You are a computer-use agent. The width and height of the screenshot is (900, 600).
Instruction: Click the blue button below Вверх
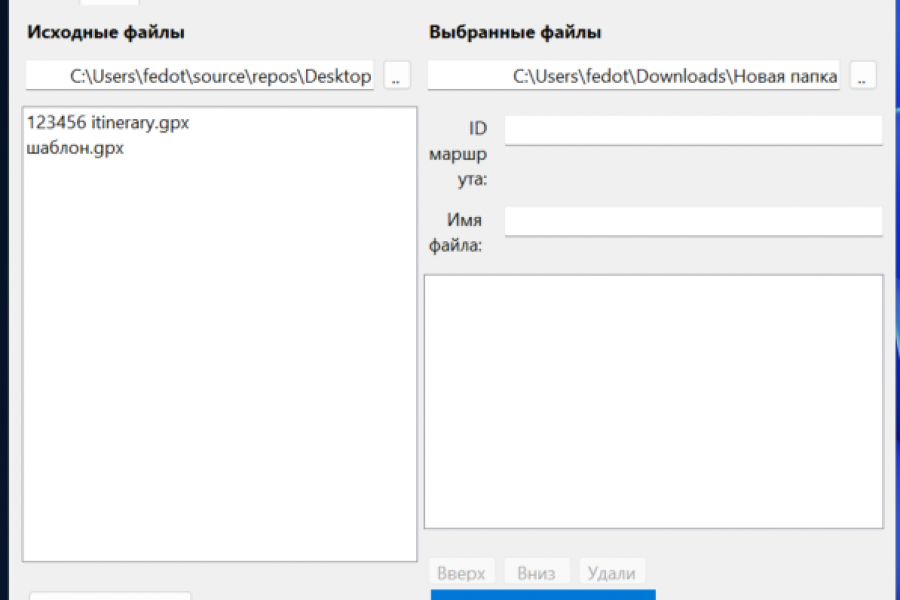[x=543, y=595]
